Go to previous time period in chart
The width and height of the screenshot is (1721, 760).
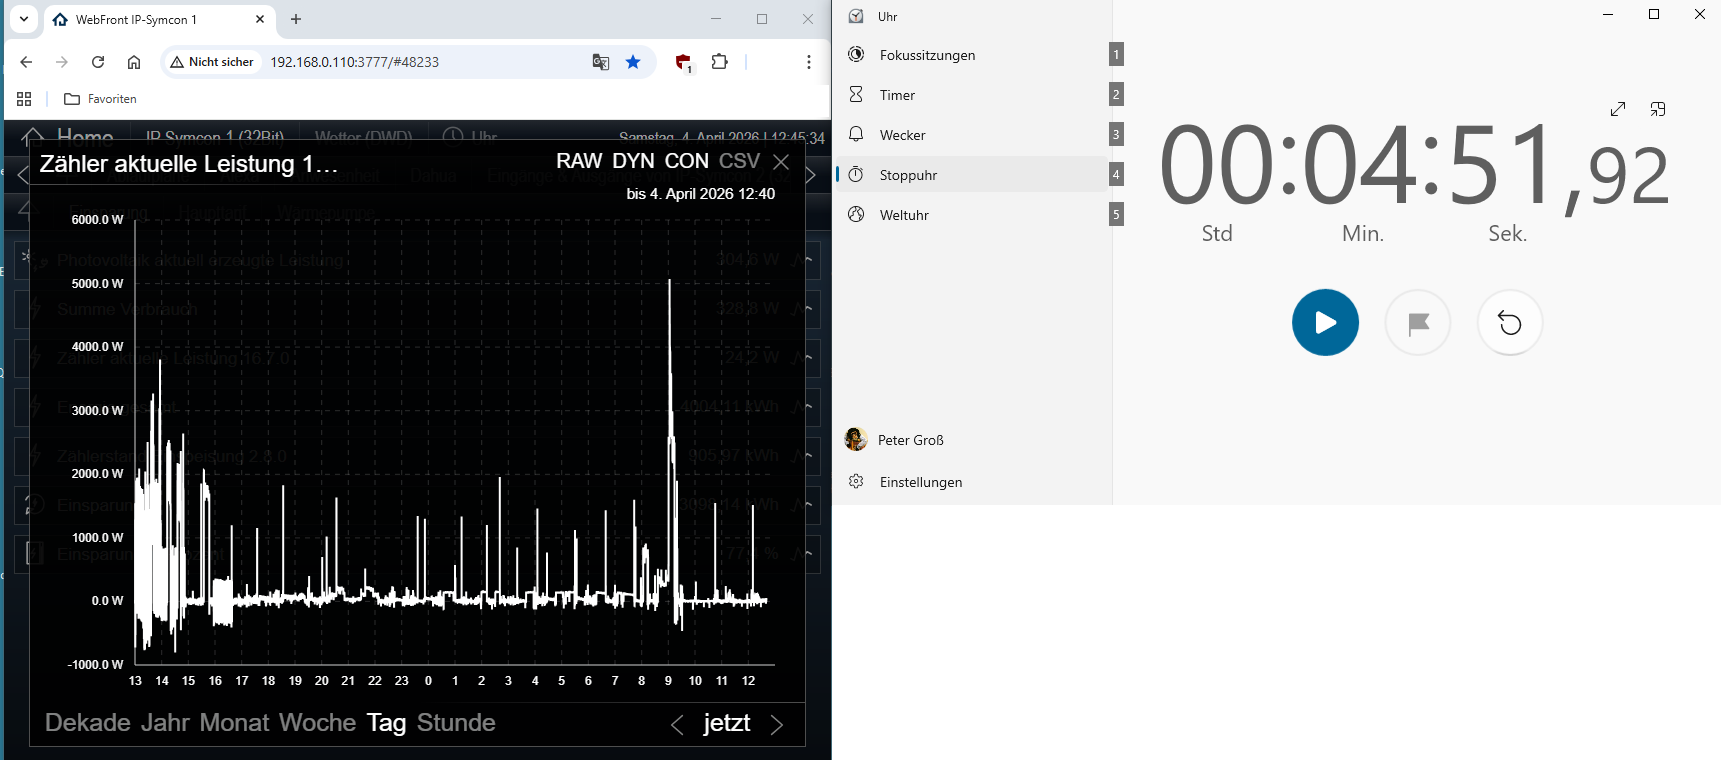[x=677, y=725]
